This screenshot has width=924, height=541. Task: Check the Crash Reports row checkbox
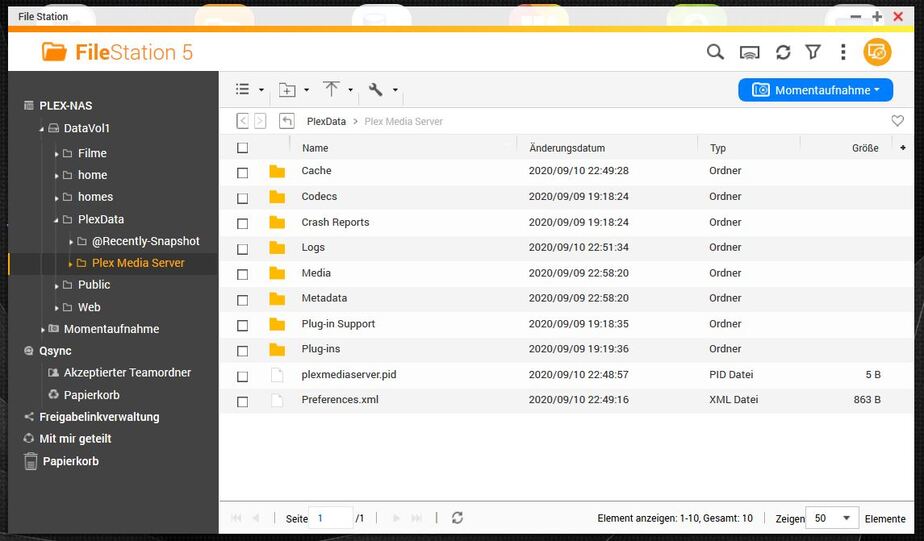(x=242, y=223)
